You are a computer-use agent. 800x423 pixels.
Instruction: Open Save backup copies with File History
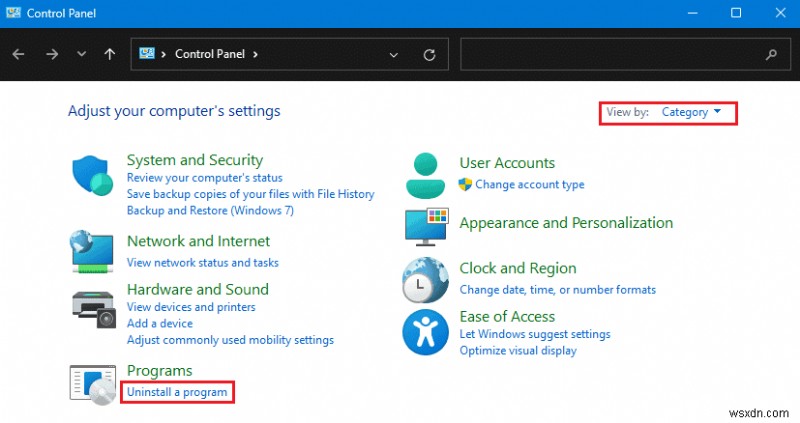[x=251, y=194]
